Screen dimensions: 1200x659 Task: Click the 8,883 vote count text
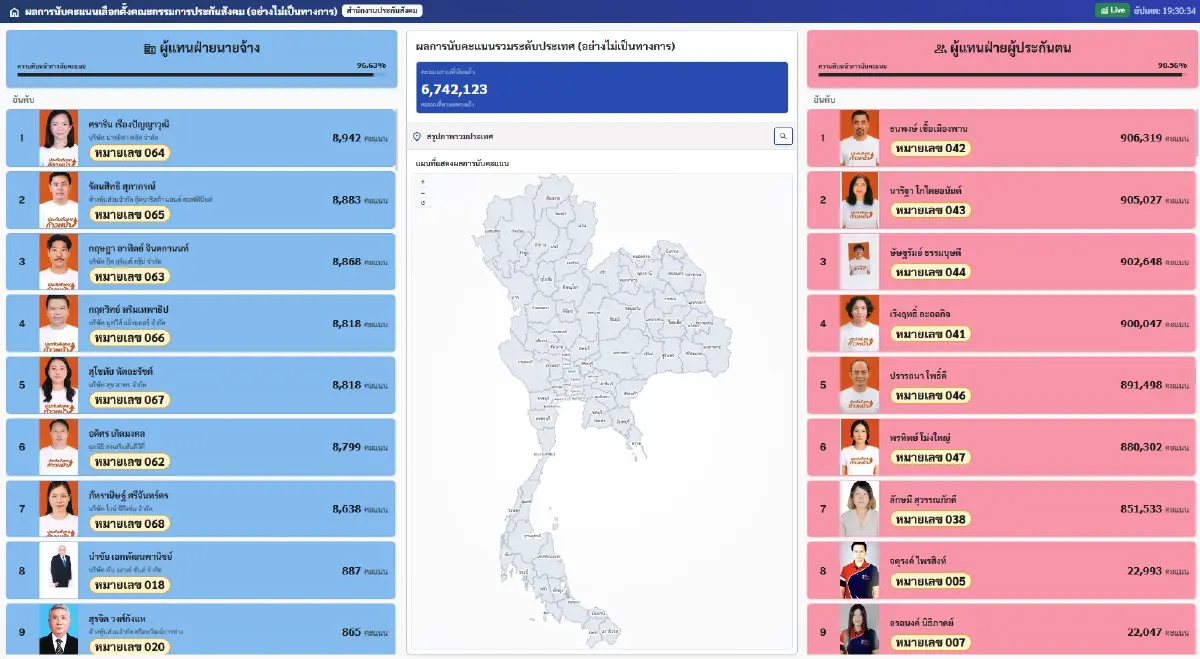(346, 200)
